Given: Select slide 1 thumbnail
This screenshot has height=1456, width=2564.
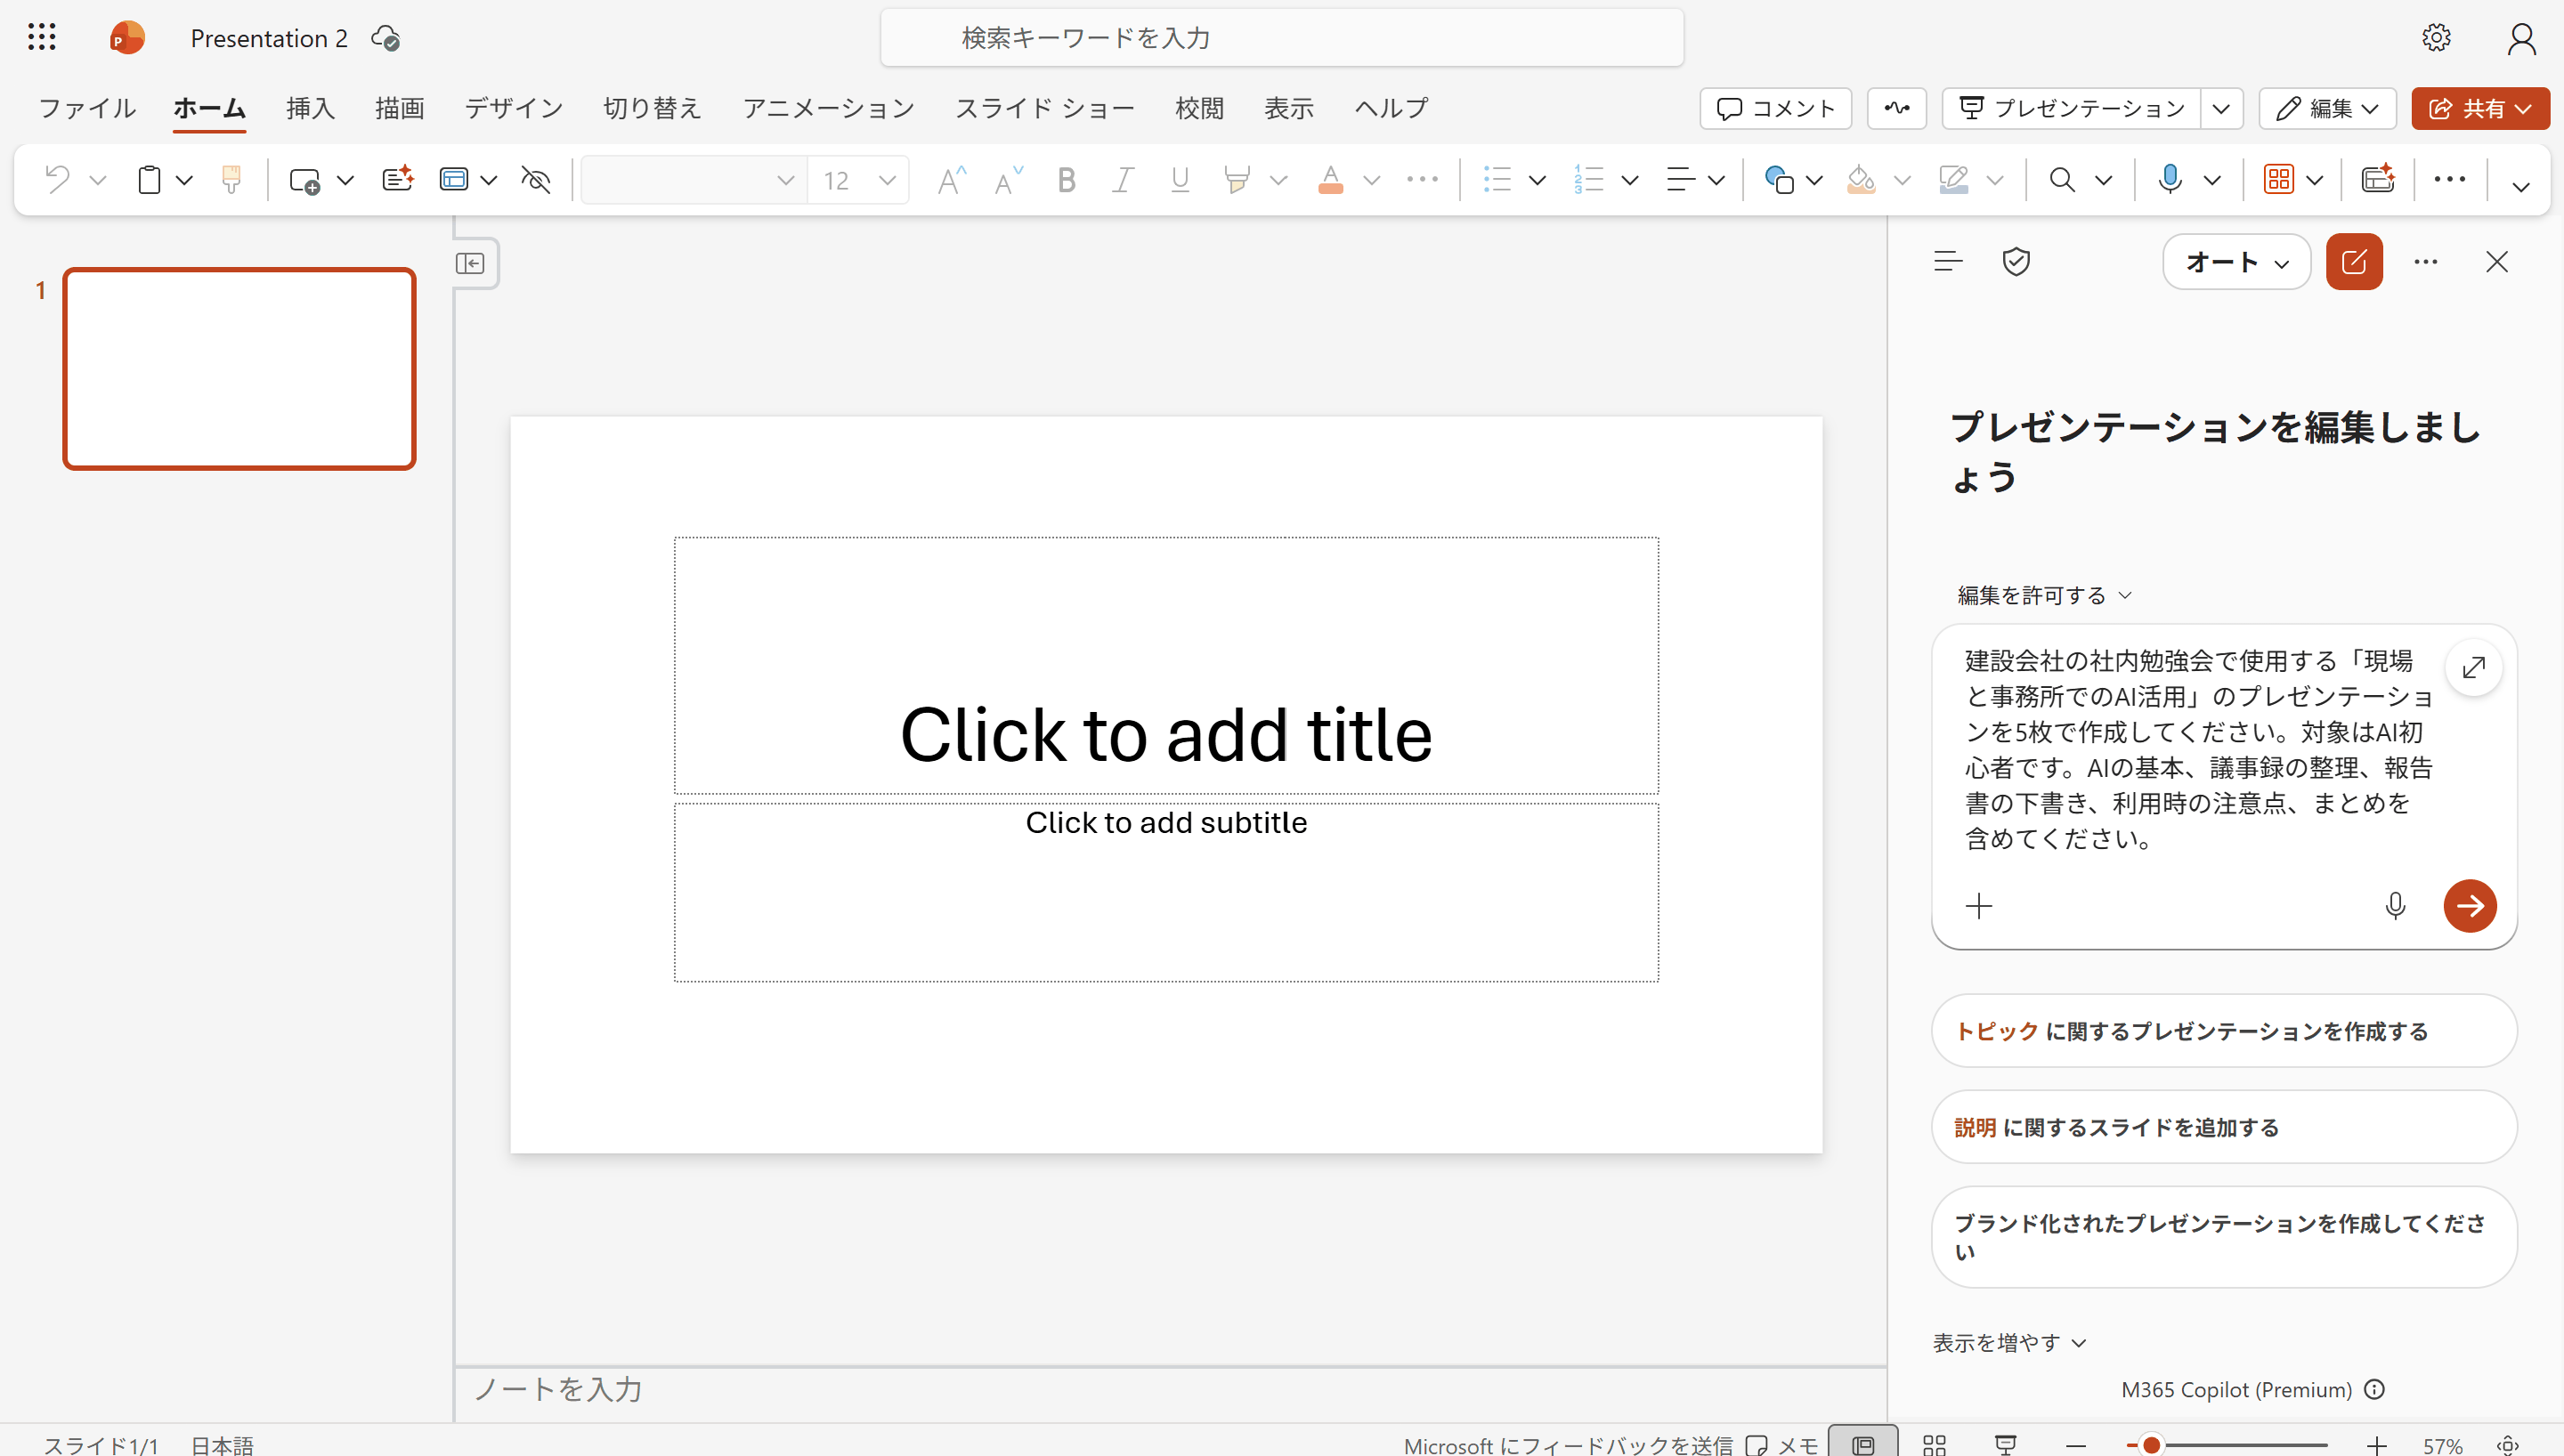Looking at the screenshot, I should [239, 368].
